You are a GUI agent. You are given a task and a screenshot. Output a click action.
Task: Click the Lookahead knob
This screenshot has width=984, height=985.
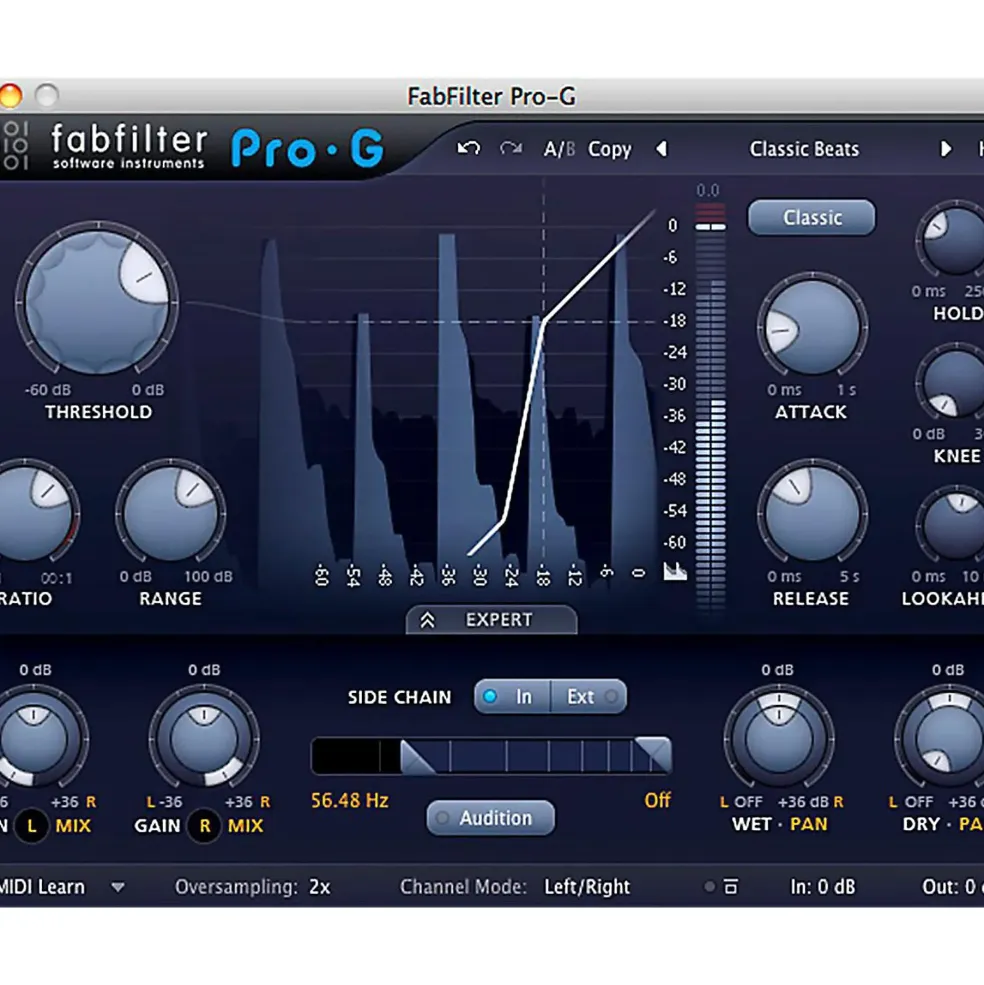(x=953, y=523)
